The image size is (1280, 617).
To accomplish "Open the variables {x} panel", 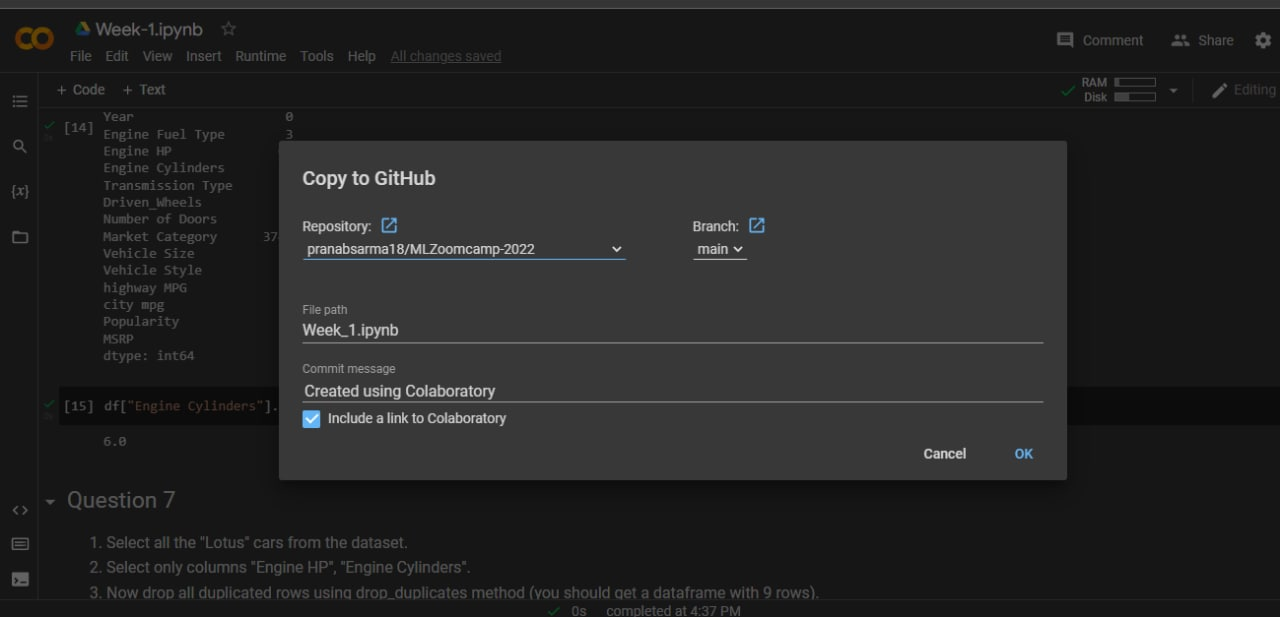I will coord(20,191).
